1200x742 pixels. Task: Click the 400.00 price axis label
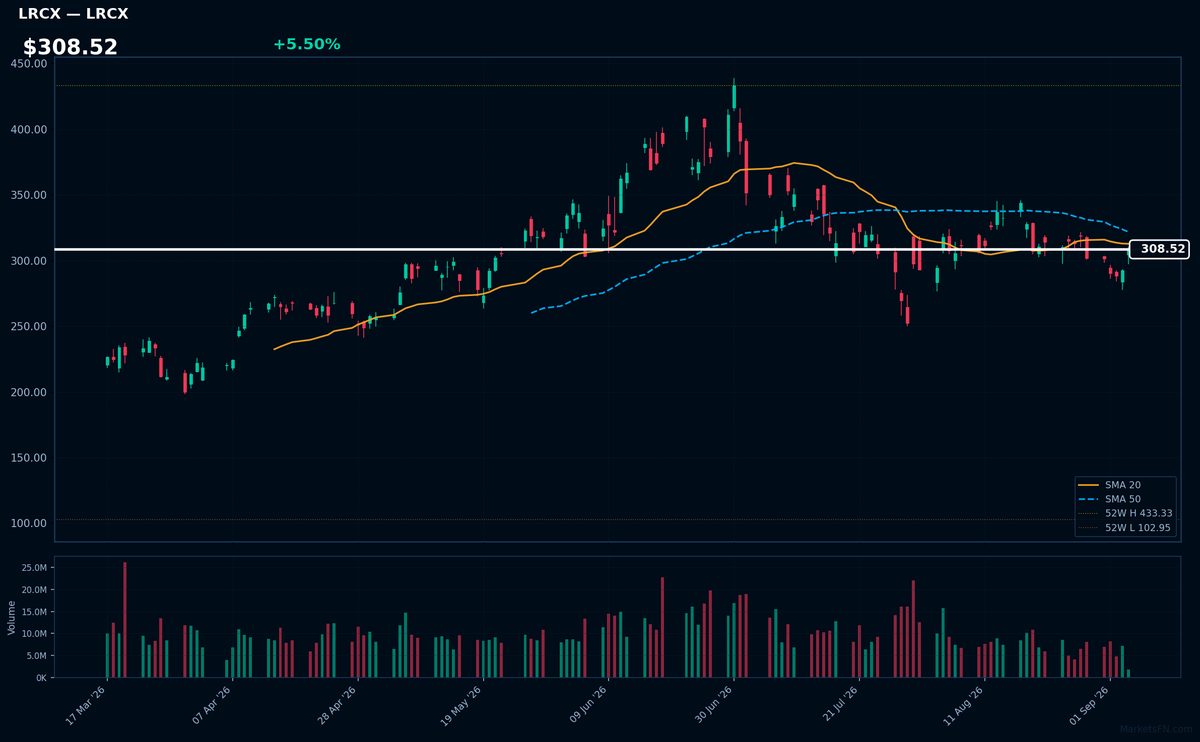pyautogui.click(x=29, y=130)
